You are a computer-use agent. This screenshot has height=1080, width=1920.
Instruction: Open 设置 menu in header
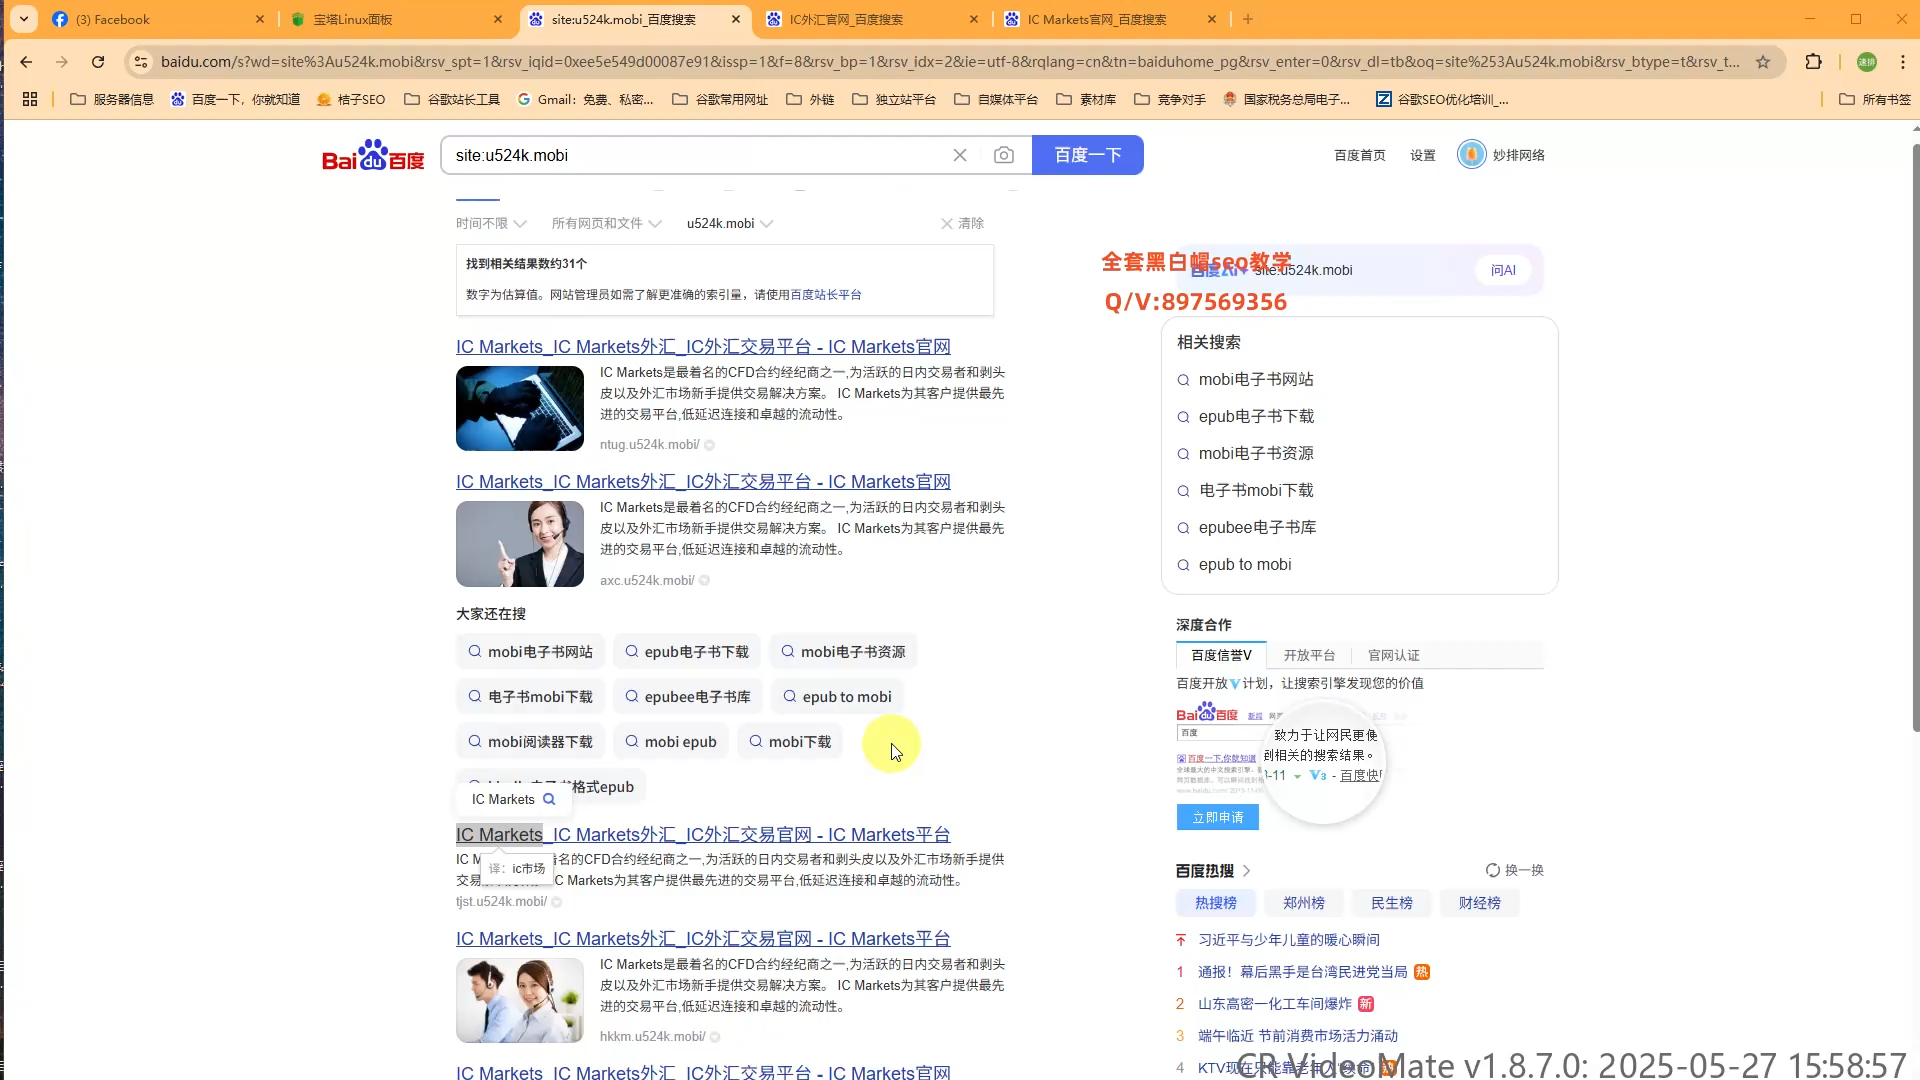pyautogui.click(x=1423, y=155)
